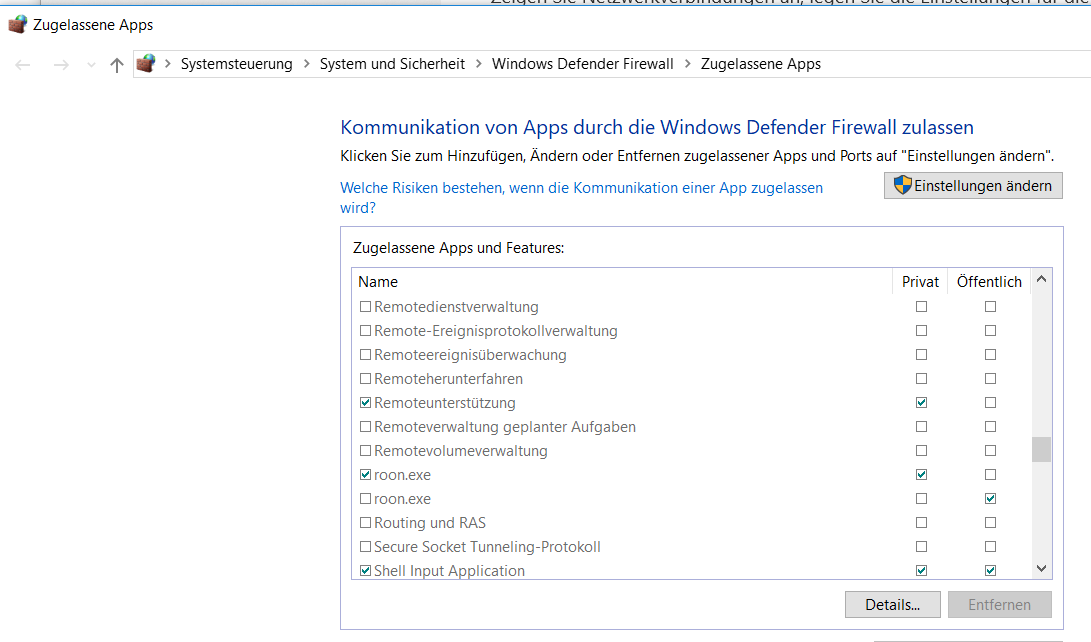Viewport: 1091px width, 642px height.
Task: Uncheck Privat for Remoteunterstützung
Action: (x=921, y=403)
